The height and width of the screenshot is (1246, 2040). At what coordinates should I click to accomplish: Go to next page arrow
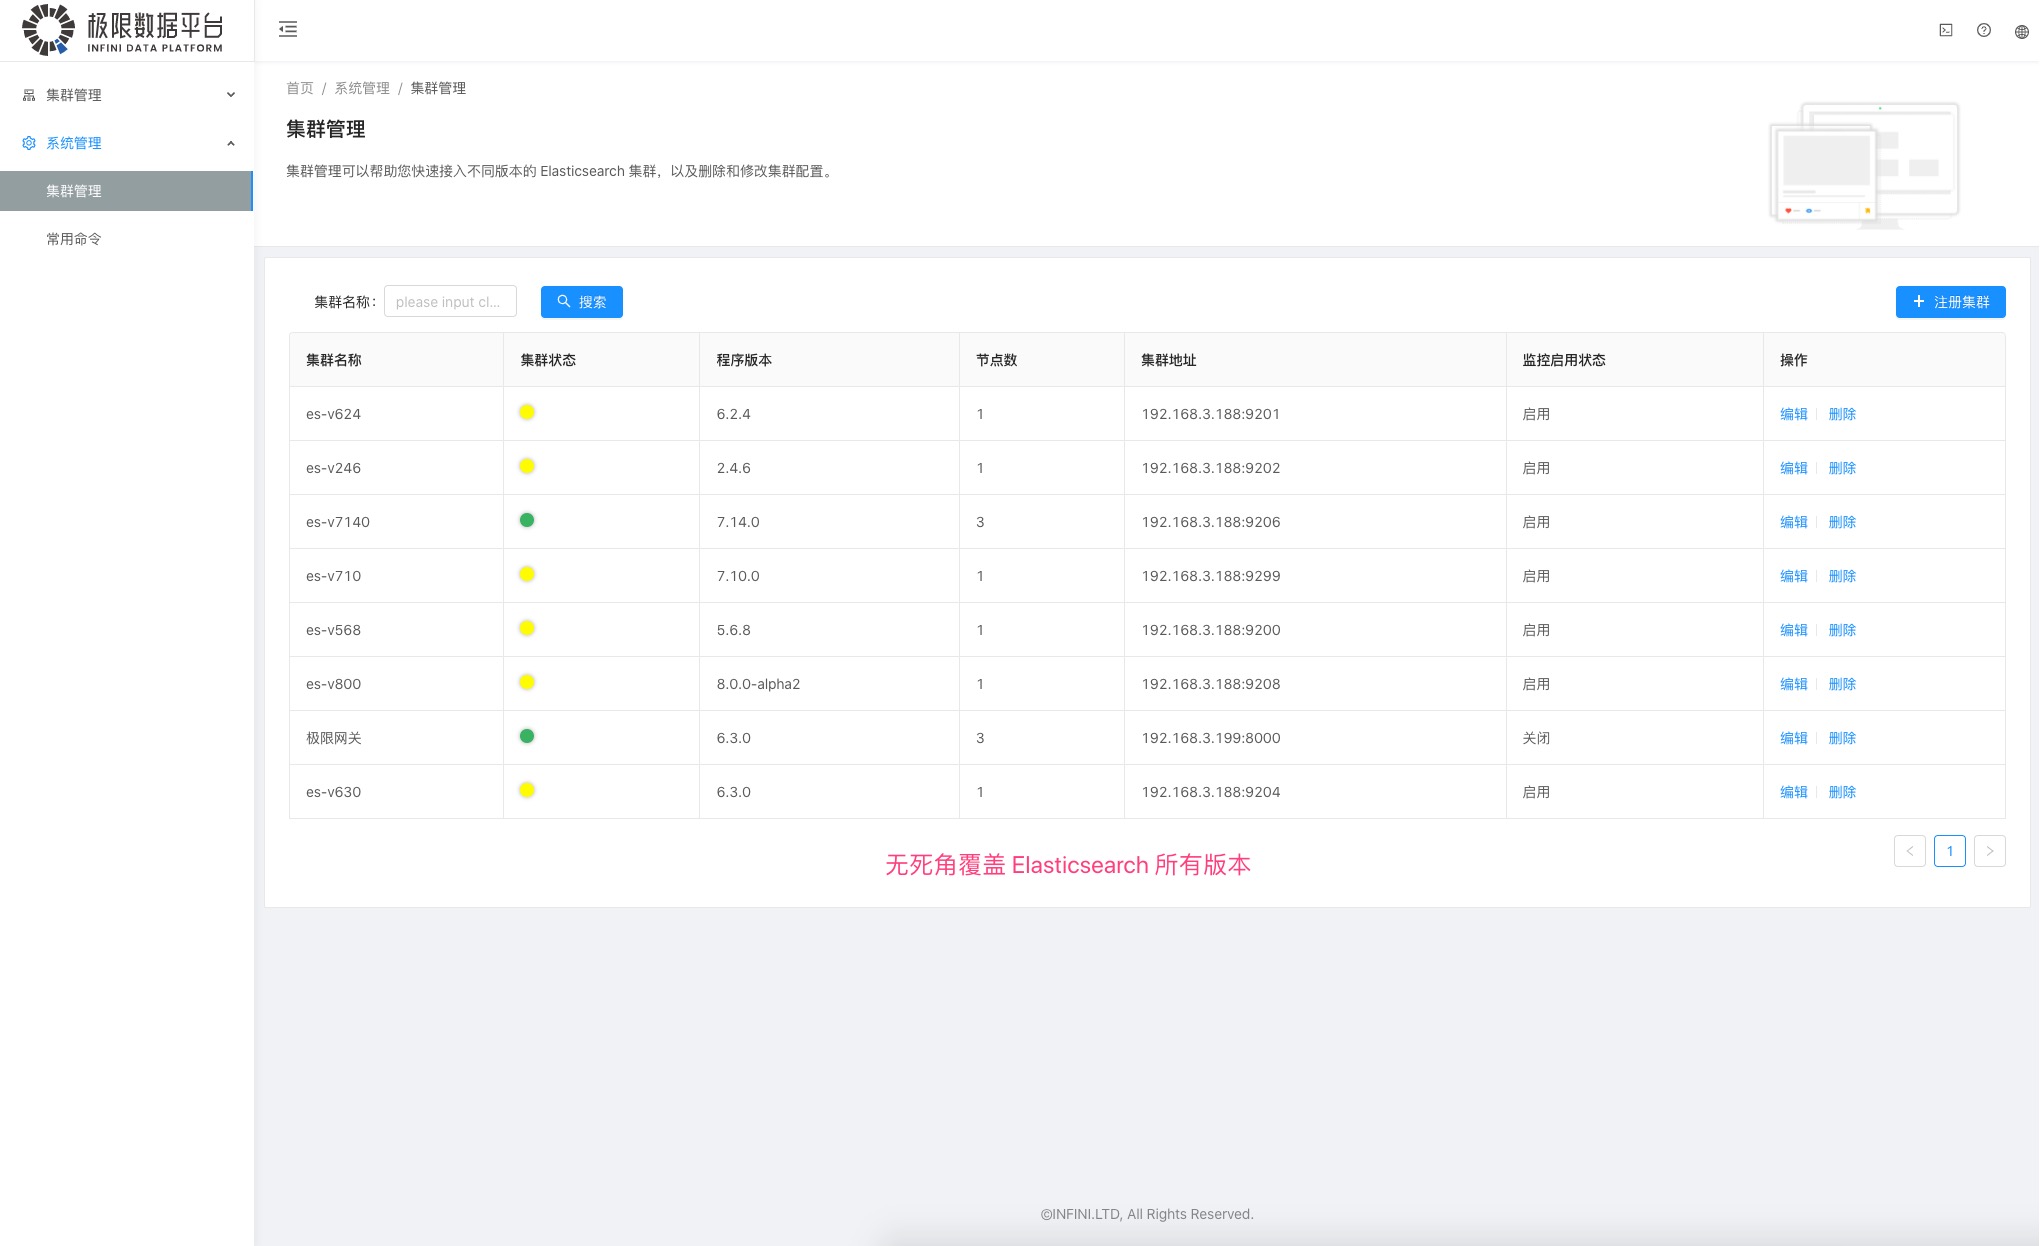[x=1990, y=851]
